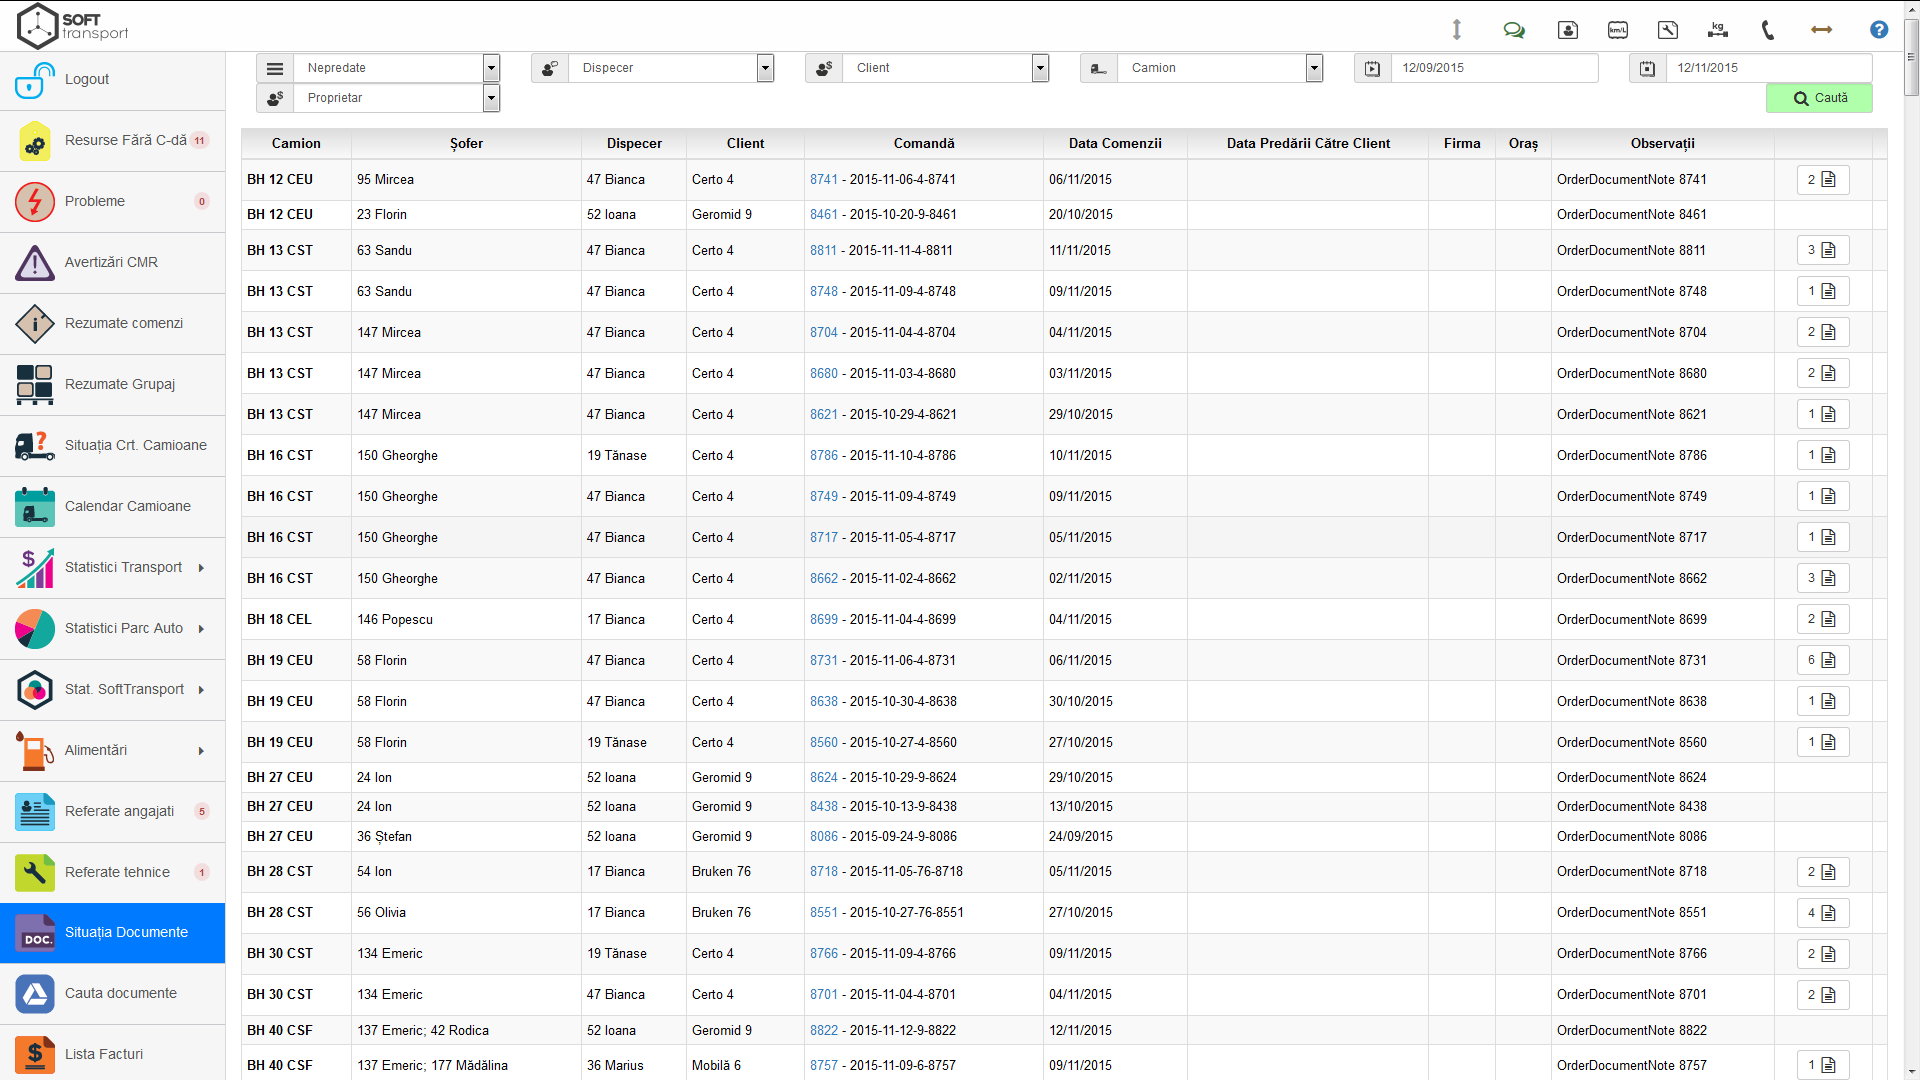Click the phone icon in the top bar

[1768, 30]
